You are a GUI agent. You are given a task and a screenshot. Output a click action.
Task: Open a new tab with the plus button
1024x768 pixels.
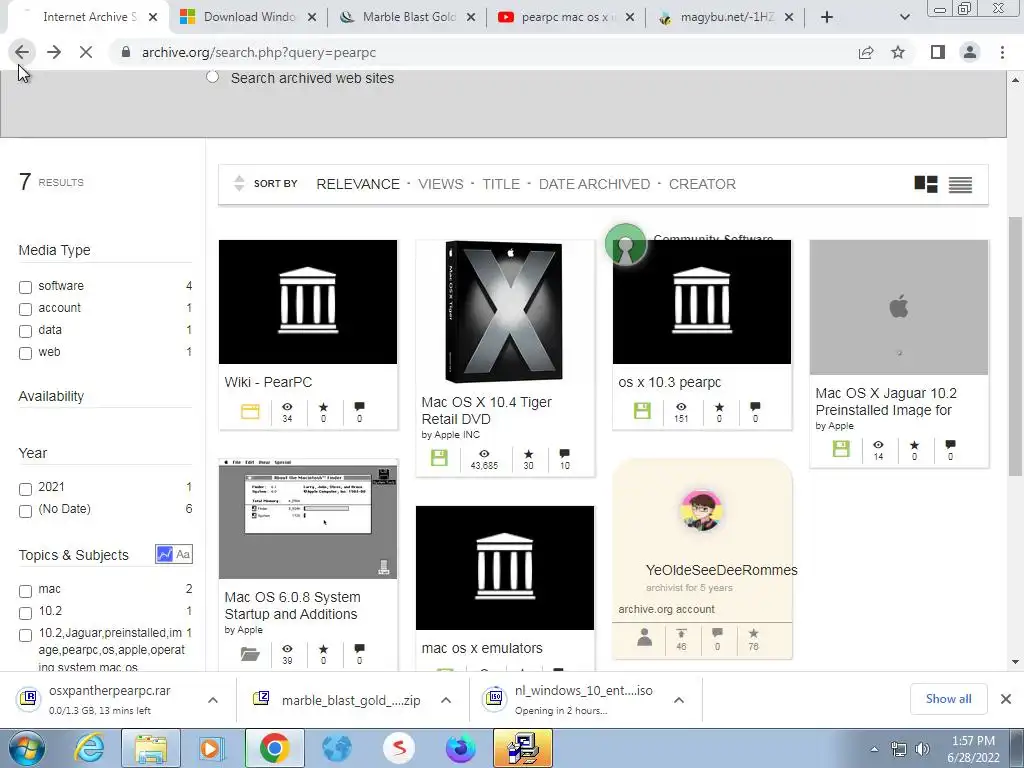(827, 17)
